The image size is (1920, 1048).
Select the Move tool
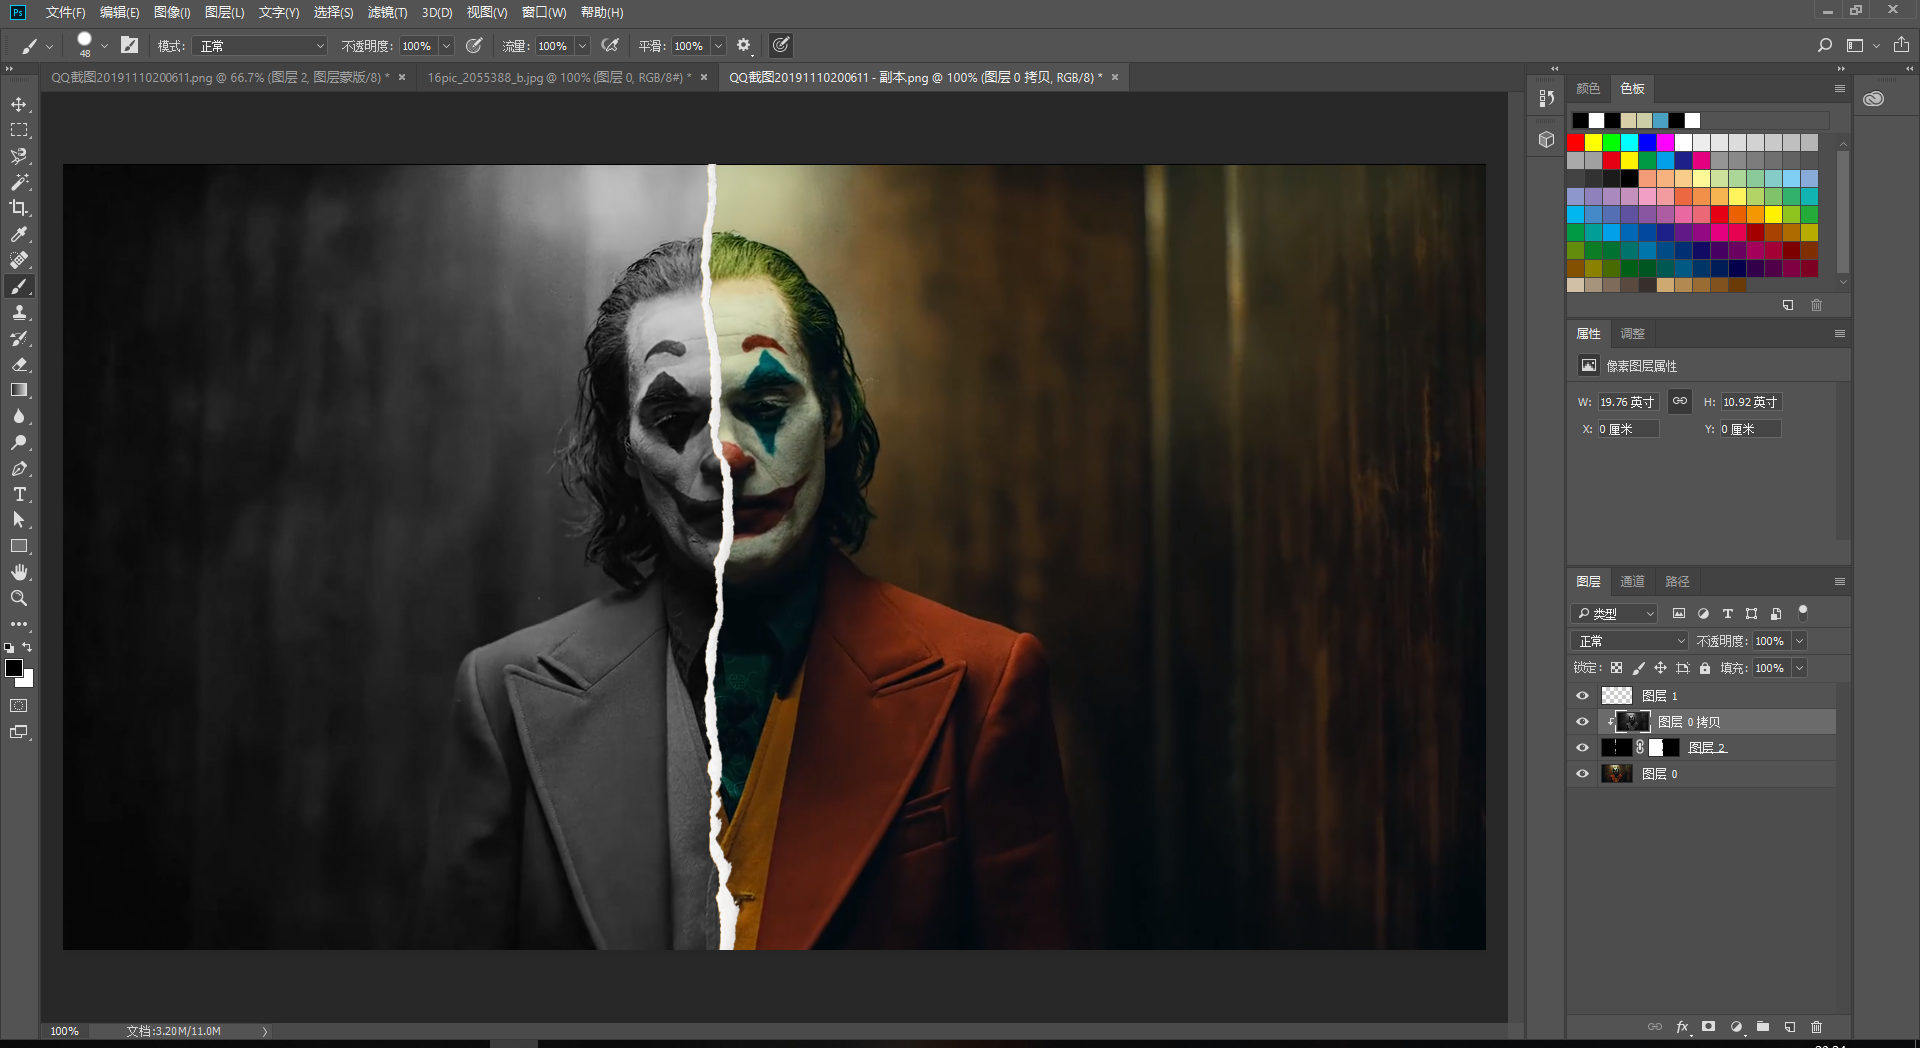pos(19,105)
